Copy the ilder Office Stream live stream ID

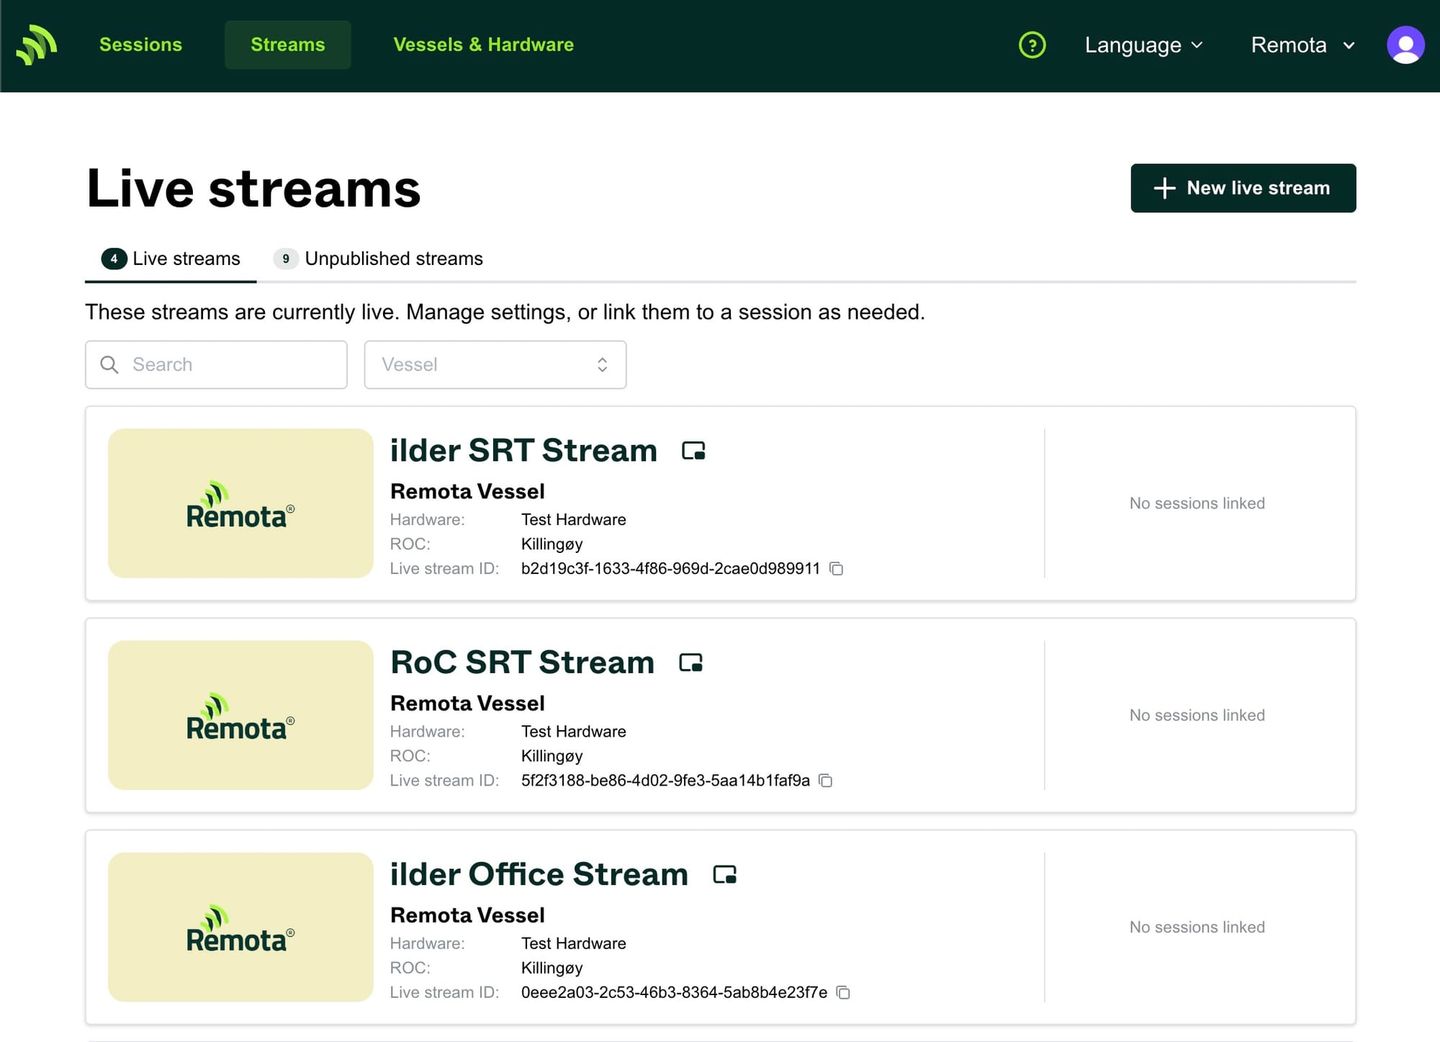point(843,993)
